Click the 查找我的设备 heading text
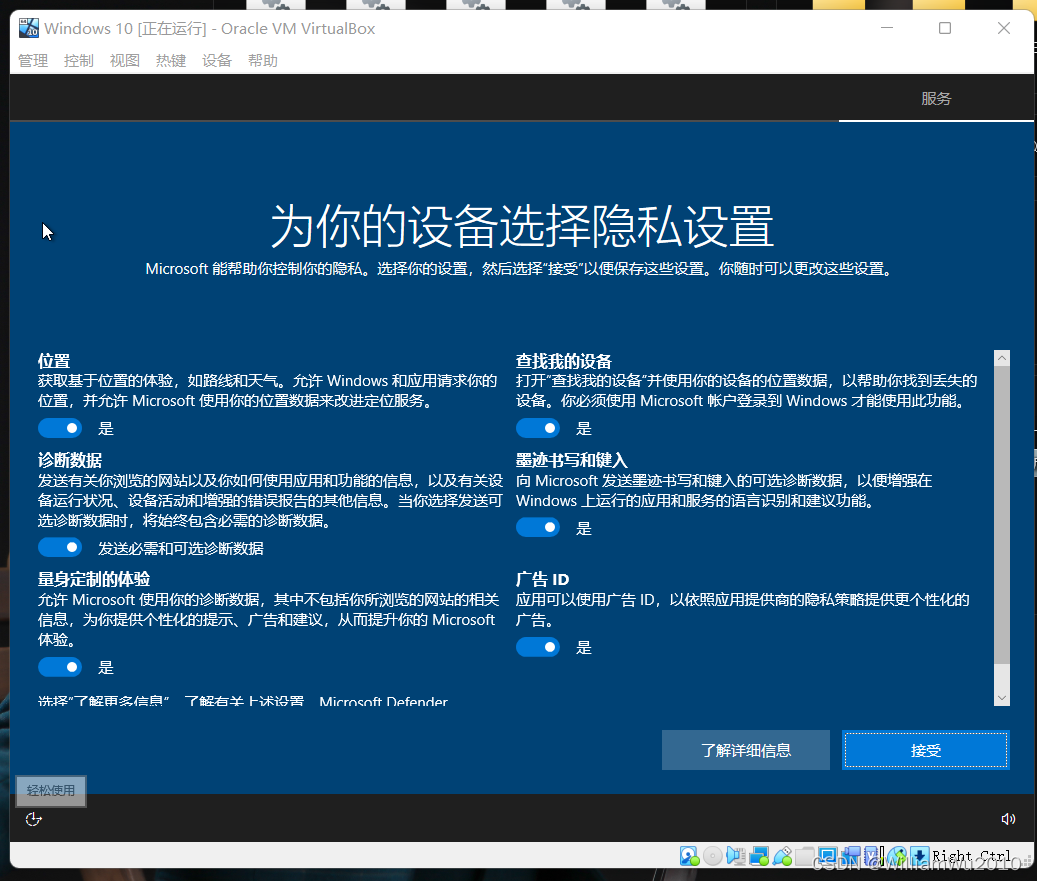This screenshot has height=881, width=1037. pos(563,361)
